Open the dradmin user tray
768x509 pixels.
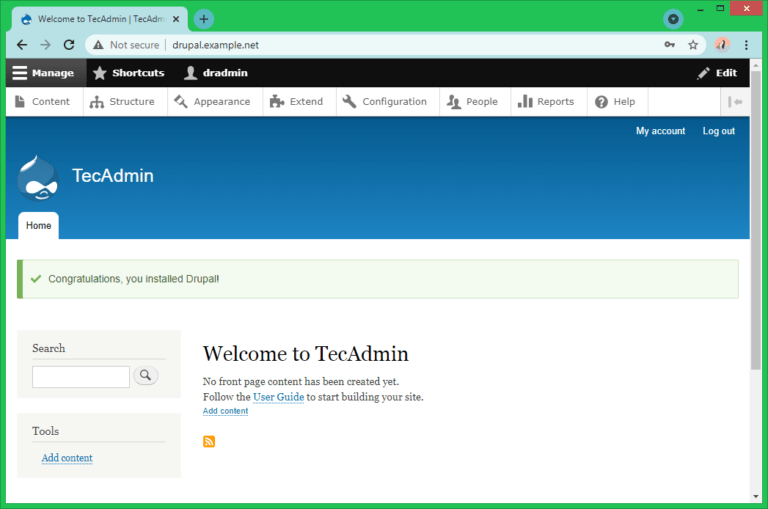coord(216,73)
